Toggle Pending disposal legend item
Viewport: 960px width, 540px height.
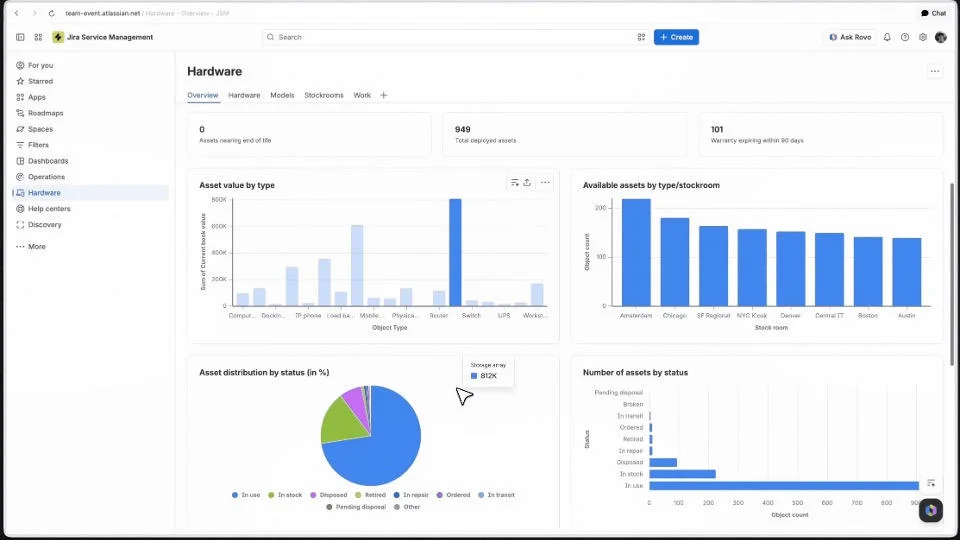pos(356,507)
